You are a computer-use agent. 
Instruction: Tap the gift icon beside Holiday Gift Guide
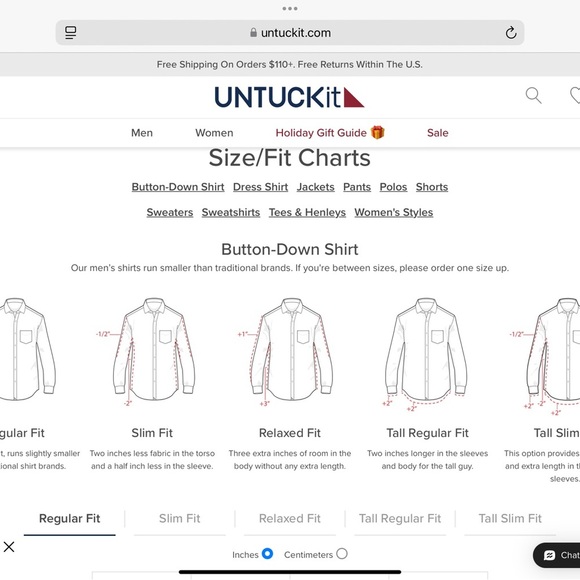378,132
